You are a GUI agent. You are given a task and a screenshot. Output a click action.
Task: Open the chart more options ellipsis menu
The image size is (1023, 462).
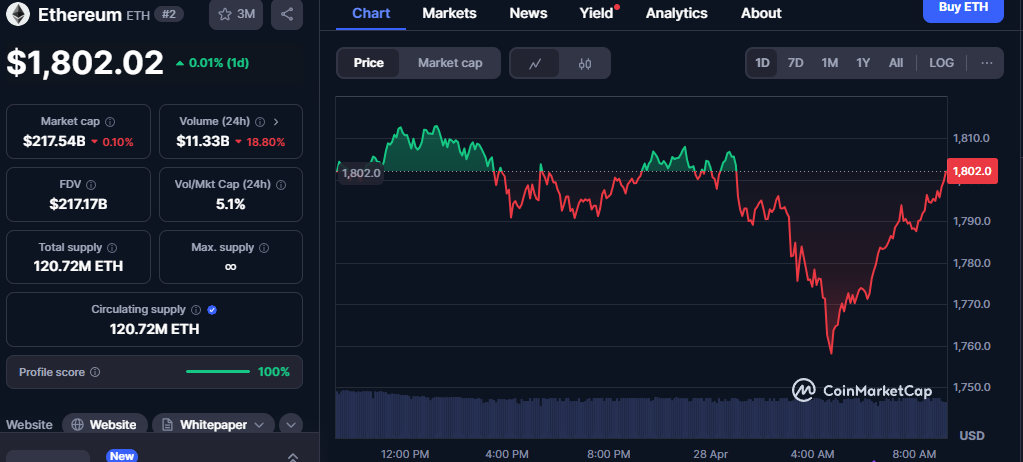click(986, 63)
